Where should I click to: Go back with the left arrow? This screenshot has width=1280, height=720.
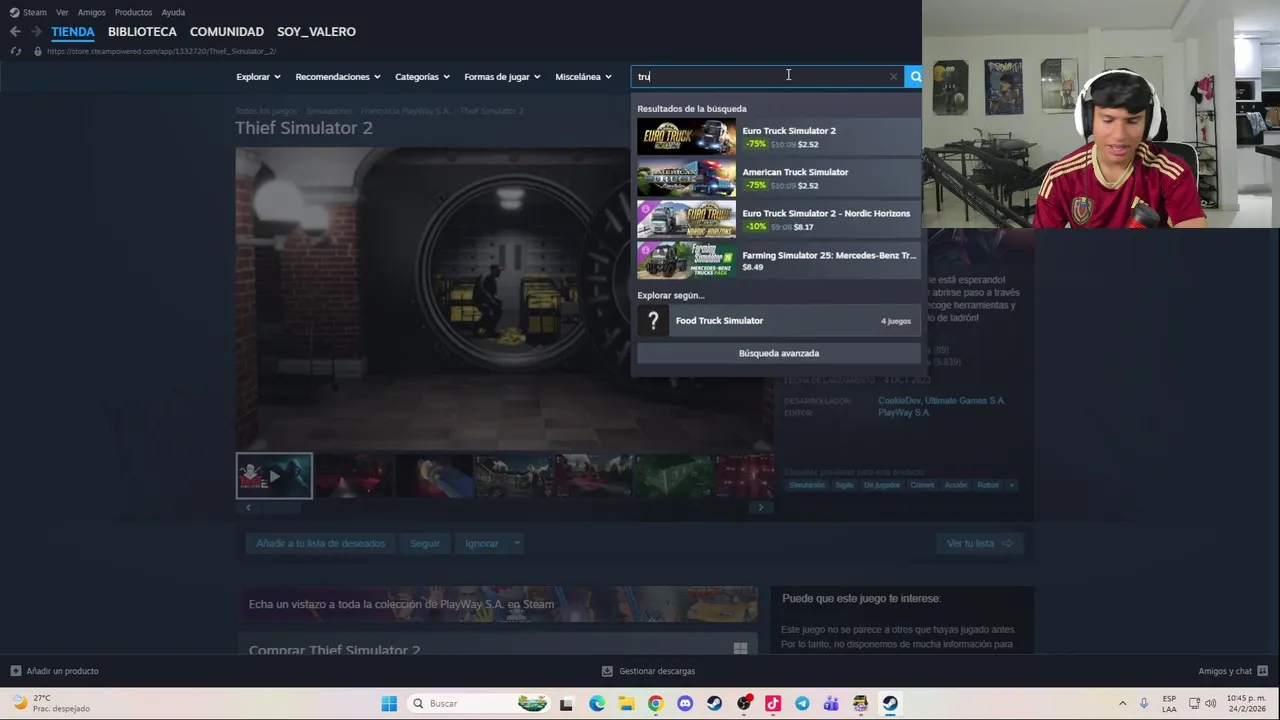[x=15, y=32]
